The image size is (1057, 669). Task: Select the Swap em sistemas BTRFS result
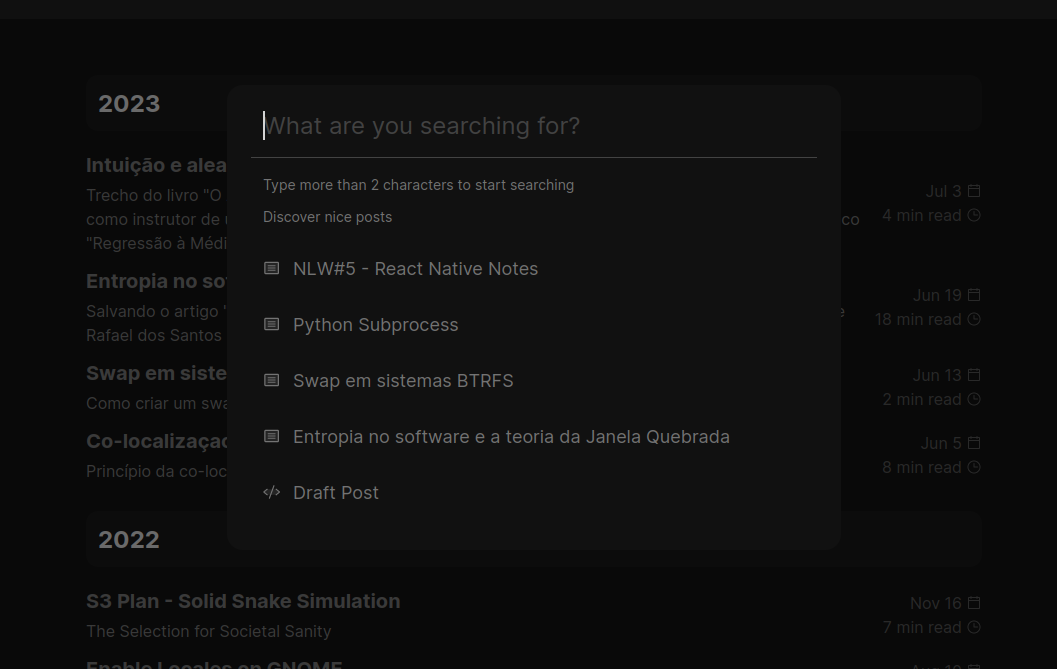tap(403, 381)
